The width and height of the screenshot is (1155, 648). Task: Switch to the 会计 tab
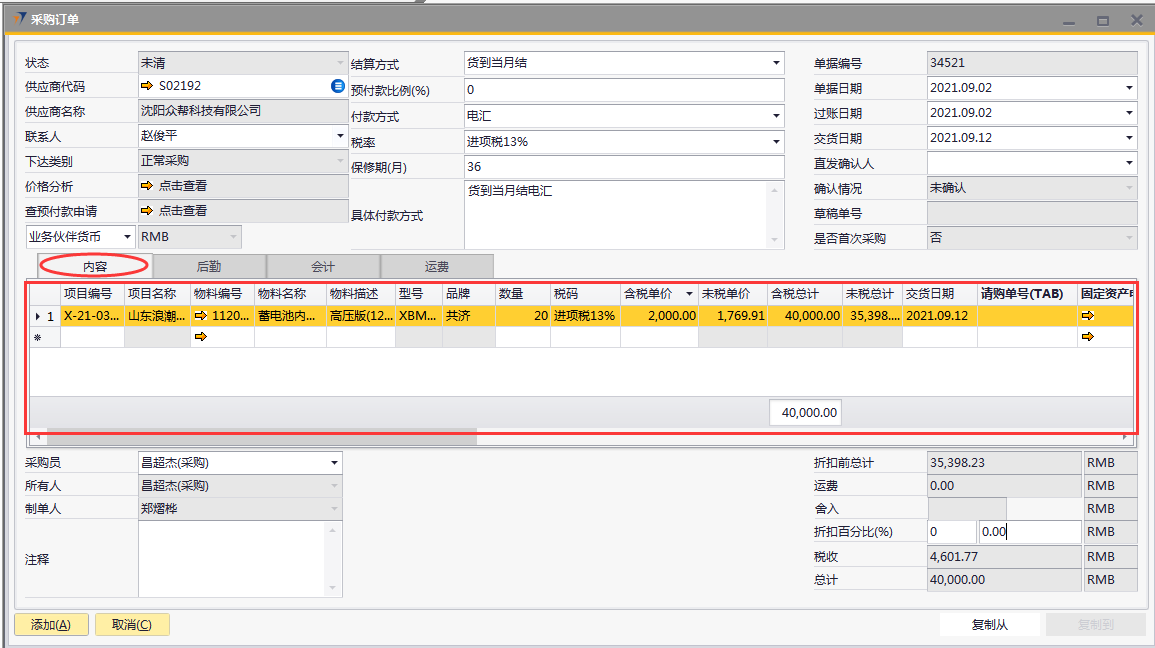click(x=323, y=266)
